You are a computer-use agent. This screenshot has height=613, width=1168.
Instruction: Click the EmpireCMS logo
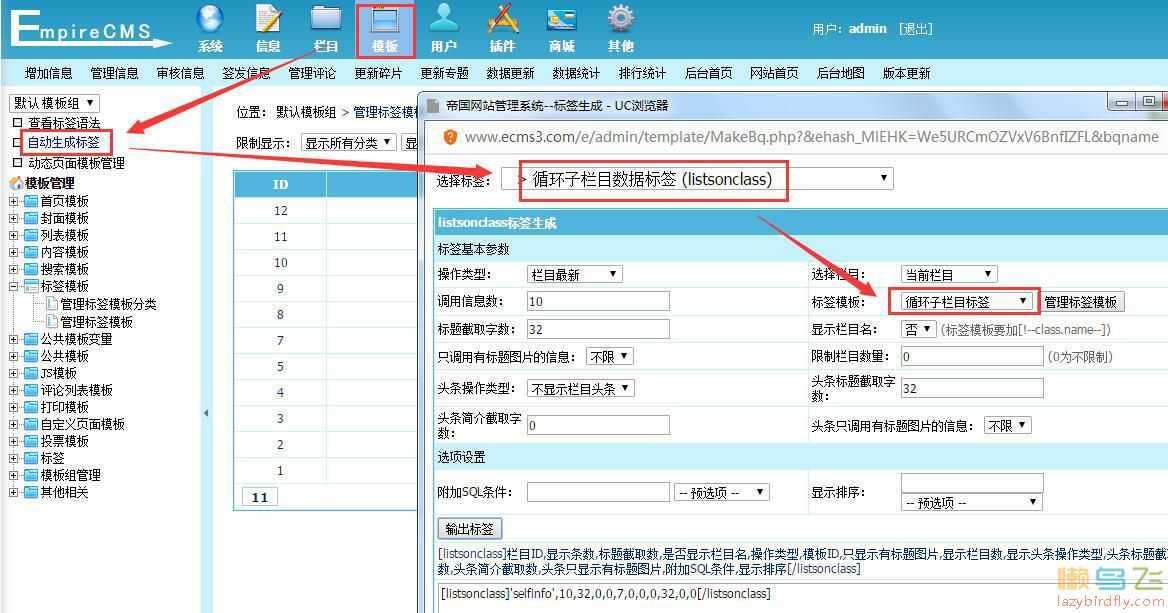click(x=89, y=28)
